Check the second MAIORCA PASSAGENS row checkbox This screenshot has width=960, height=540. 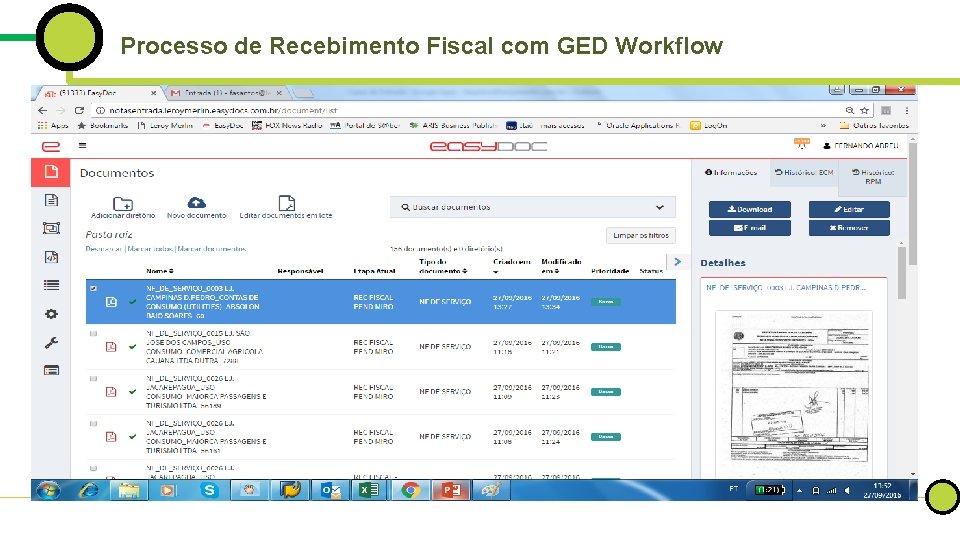[93, 424]
